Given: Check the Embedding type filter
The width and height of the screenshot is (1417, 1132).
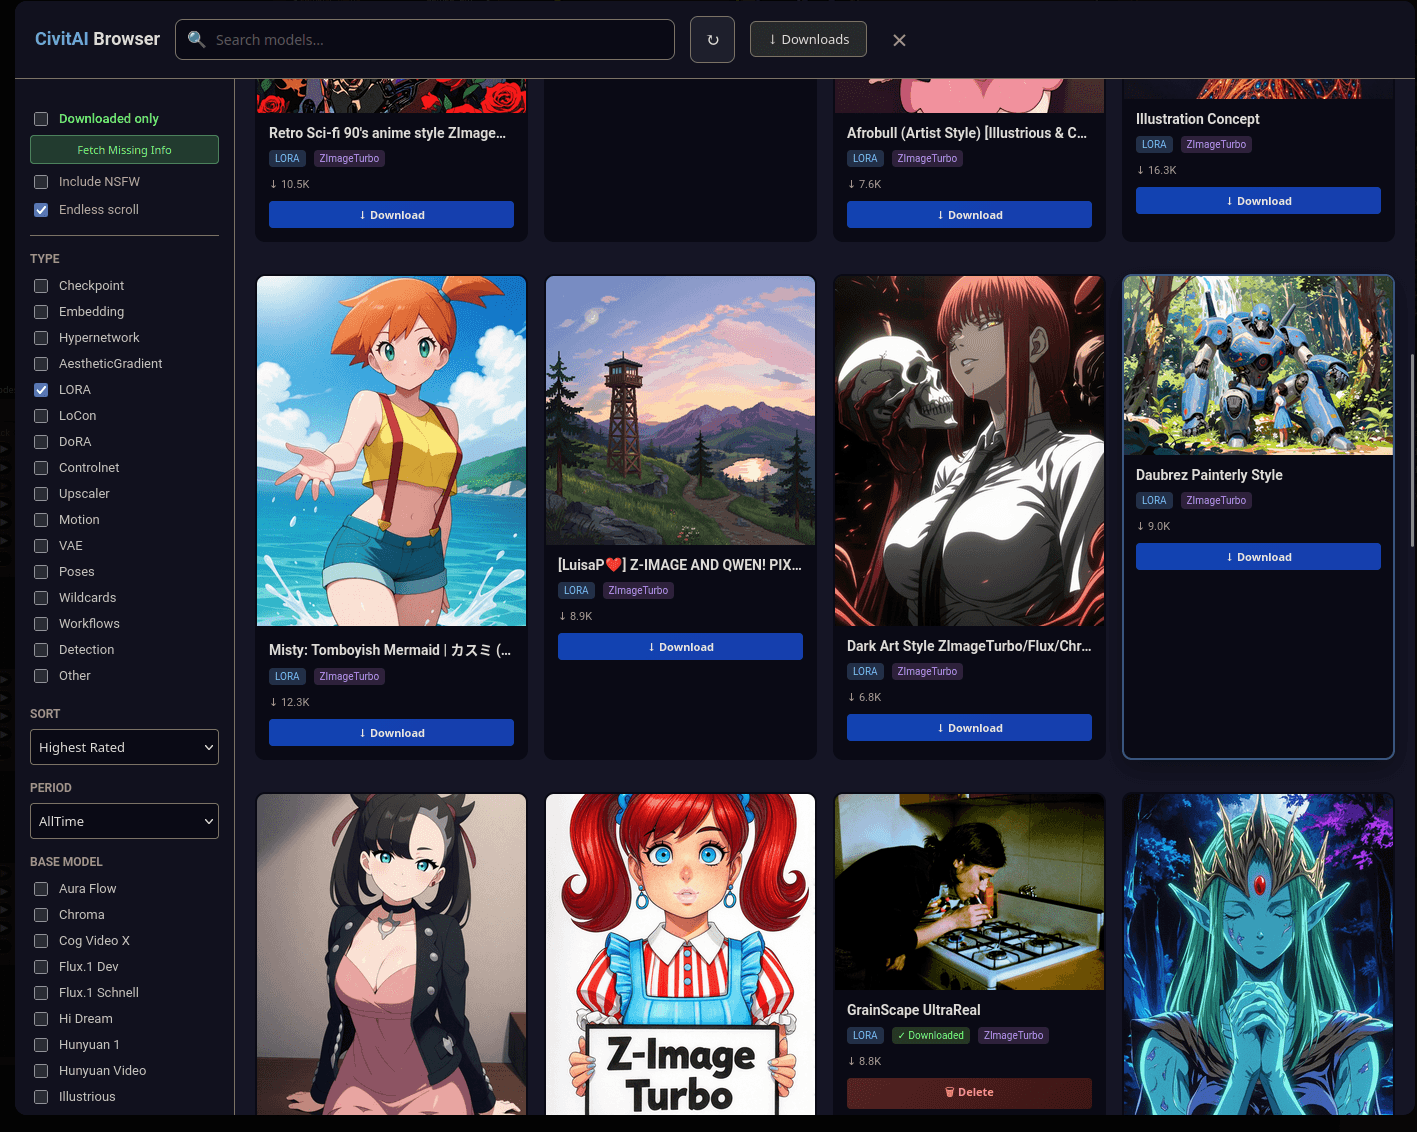Looking at the screenshot, I should pos(41,312).
